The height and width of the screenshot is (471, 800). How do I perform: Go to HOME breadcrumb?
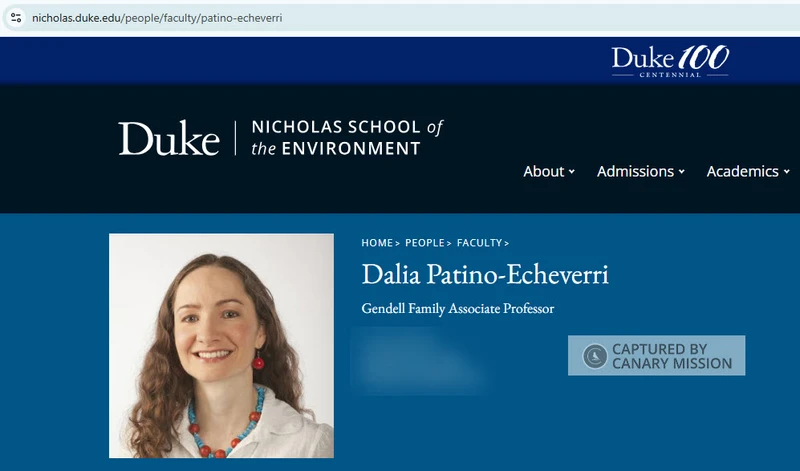tap(377, 243)
